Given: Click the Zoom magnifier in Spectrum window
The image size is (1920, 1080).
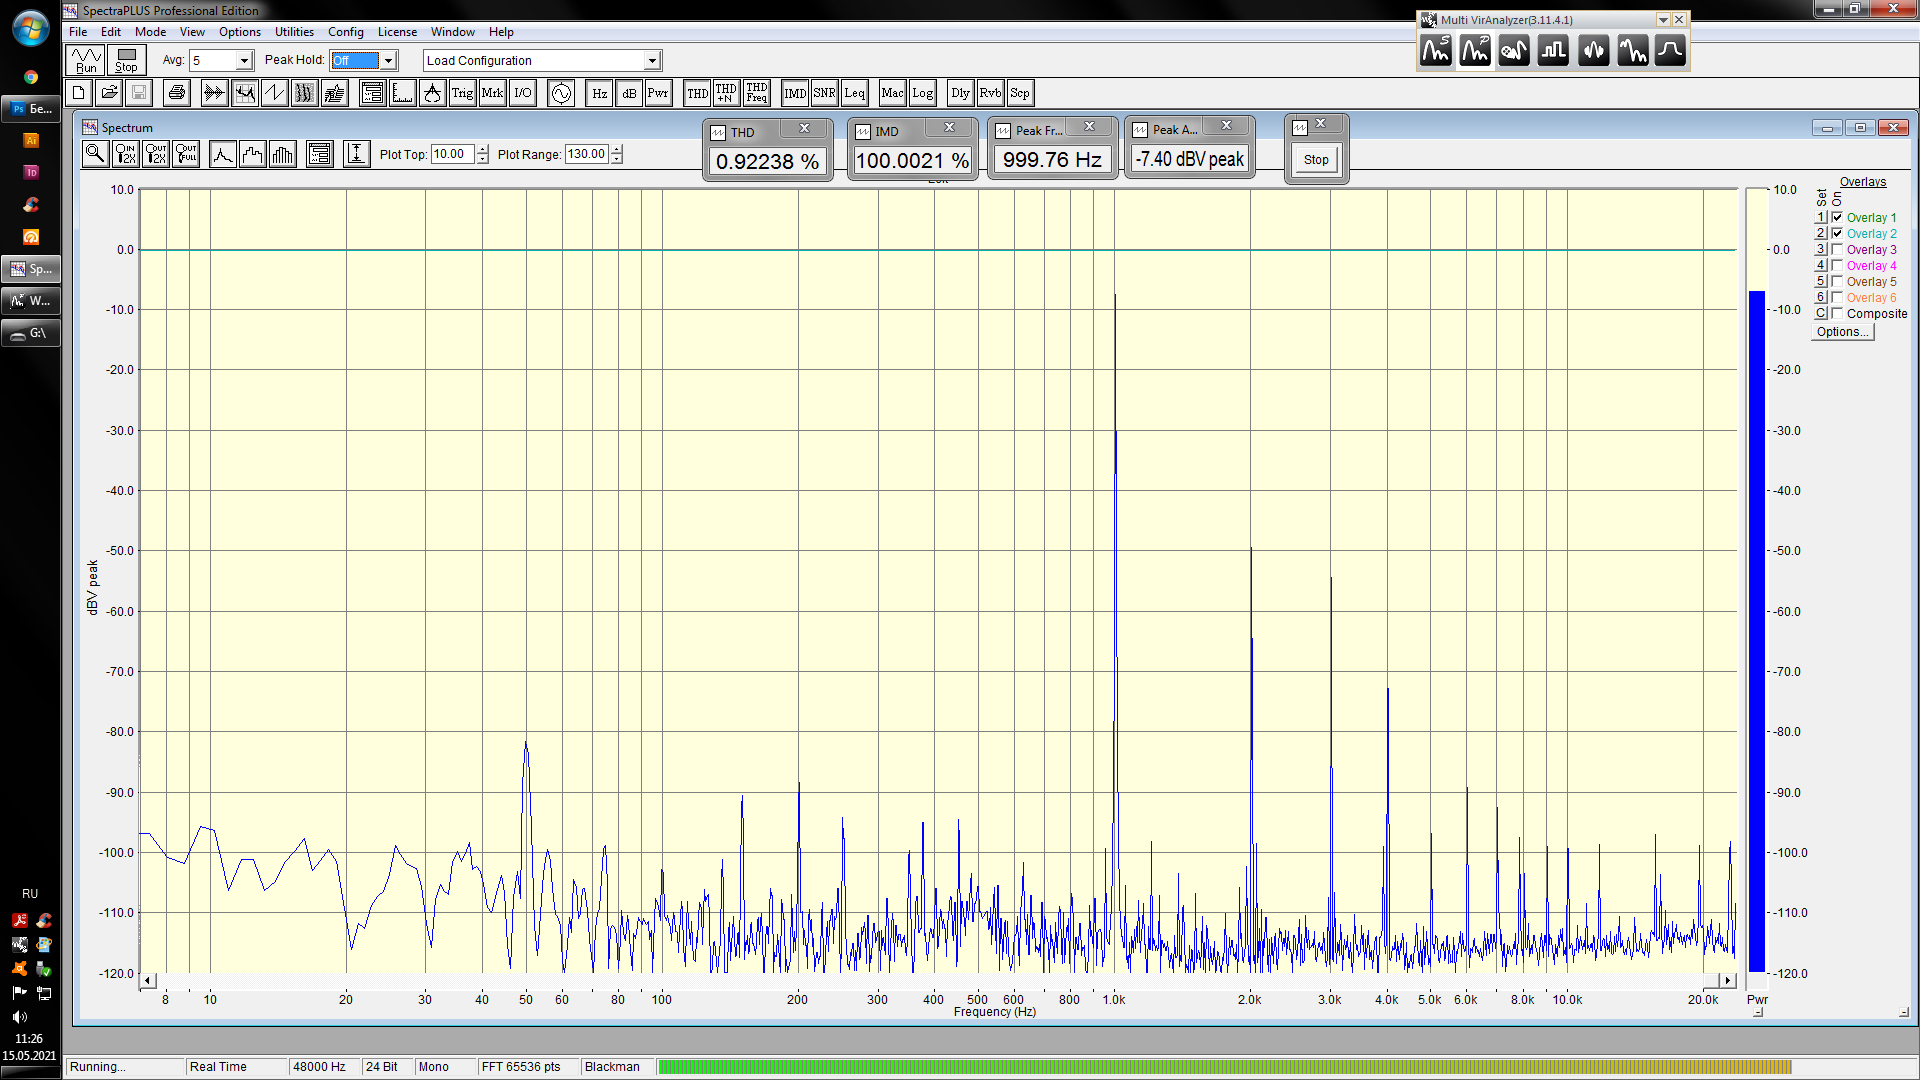Looking at the screenshot, I should tap(95, 154).
